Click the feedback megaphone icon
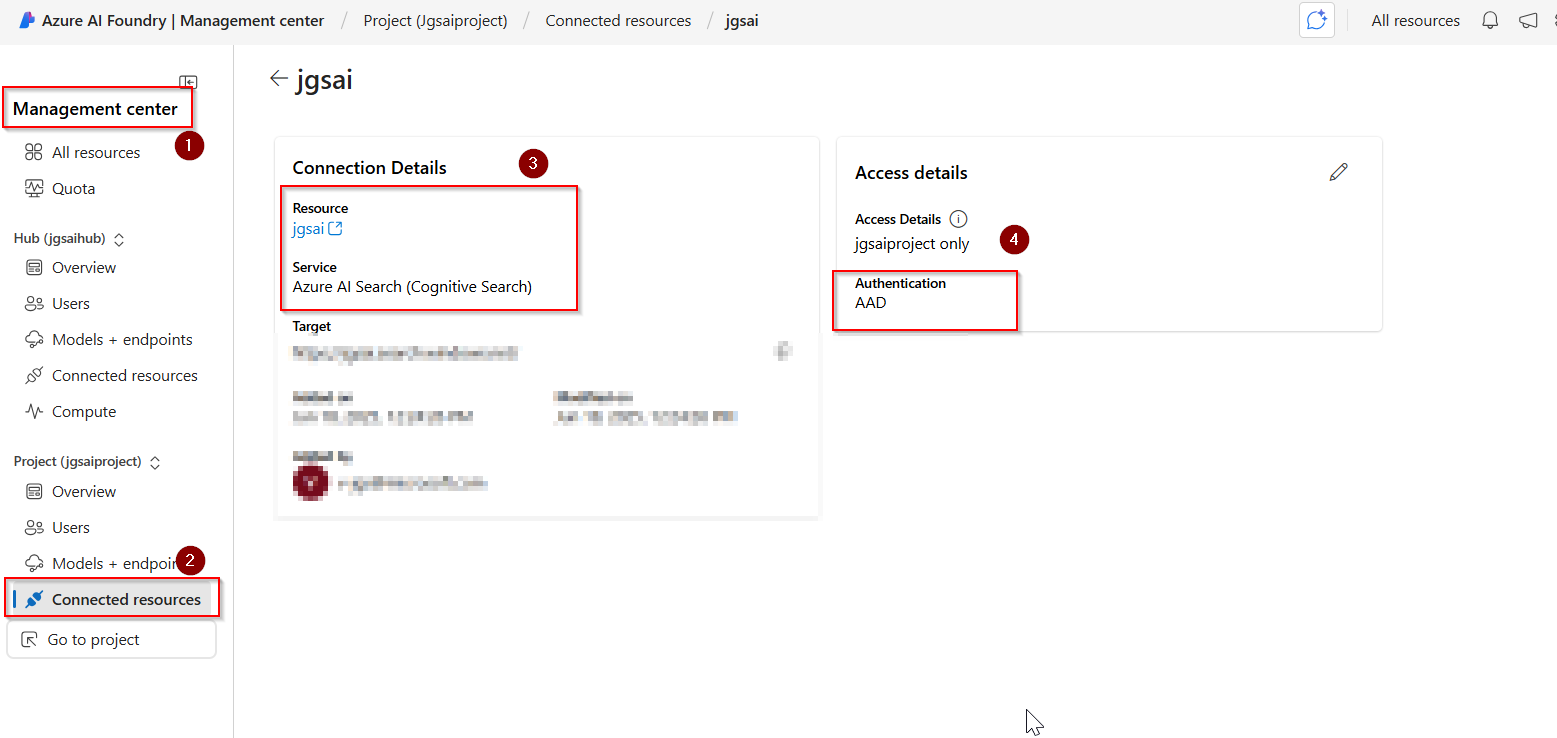Viewport: 1557px width, 738px height. point(1528,20)
